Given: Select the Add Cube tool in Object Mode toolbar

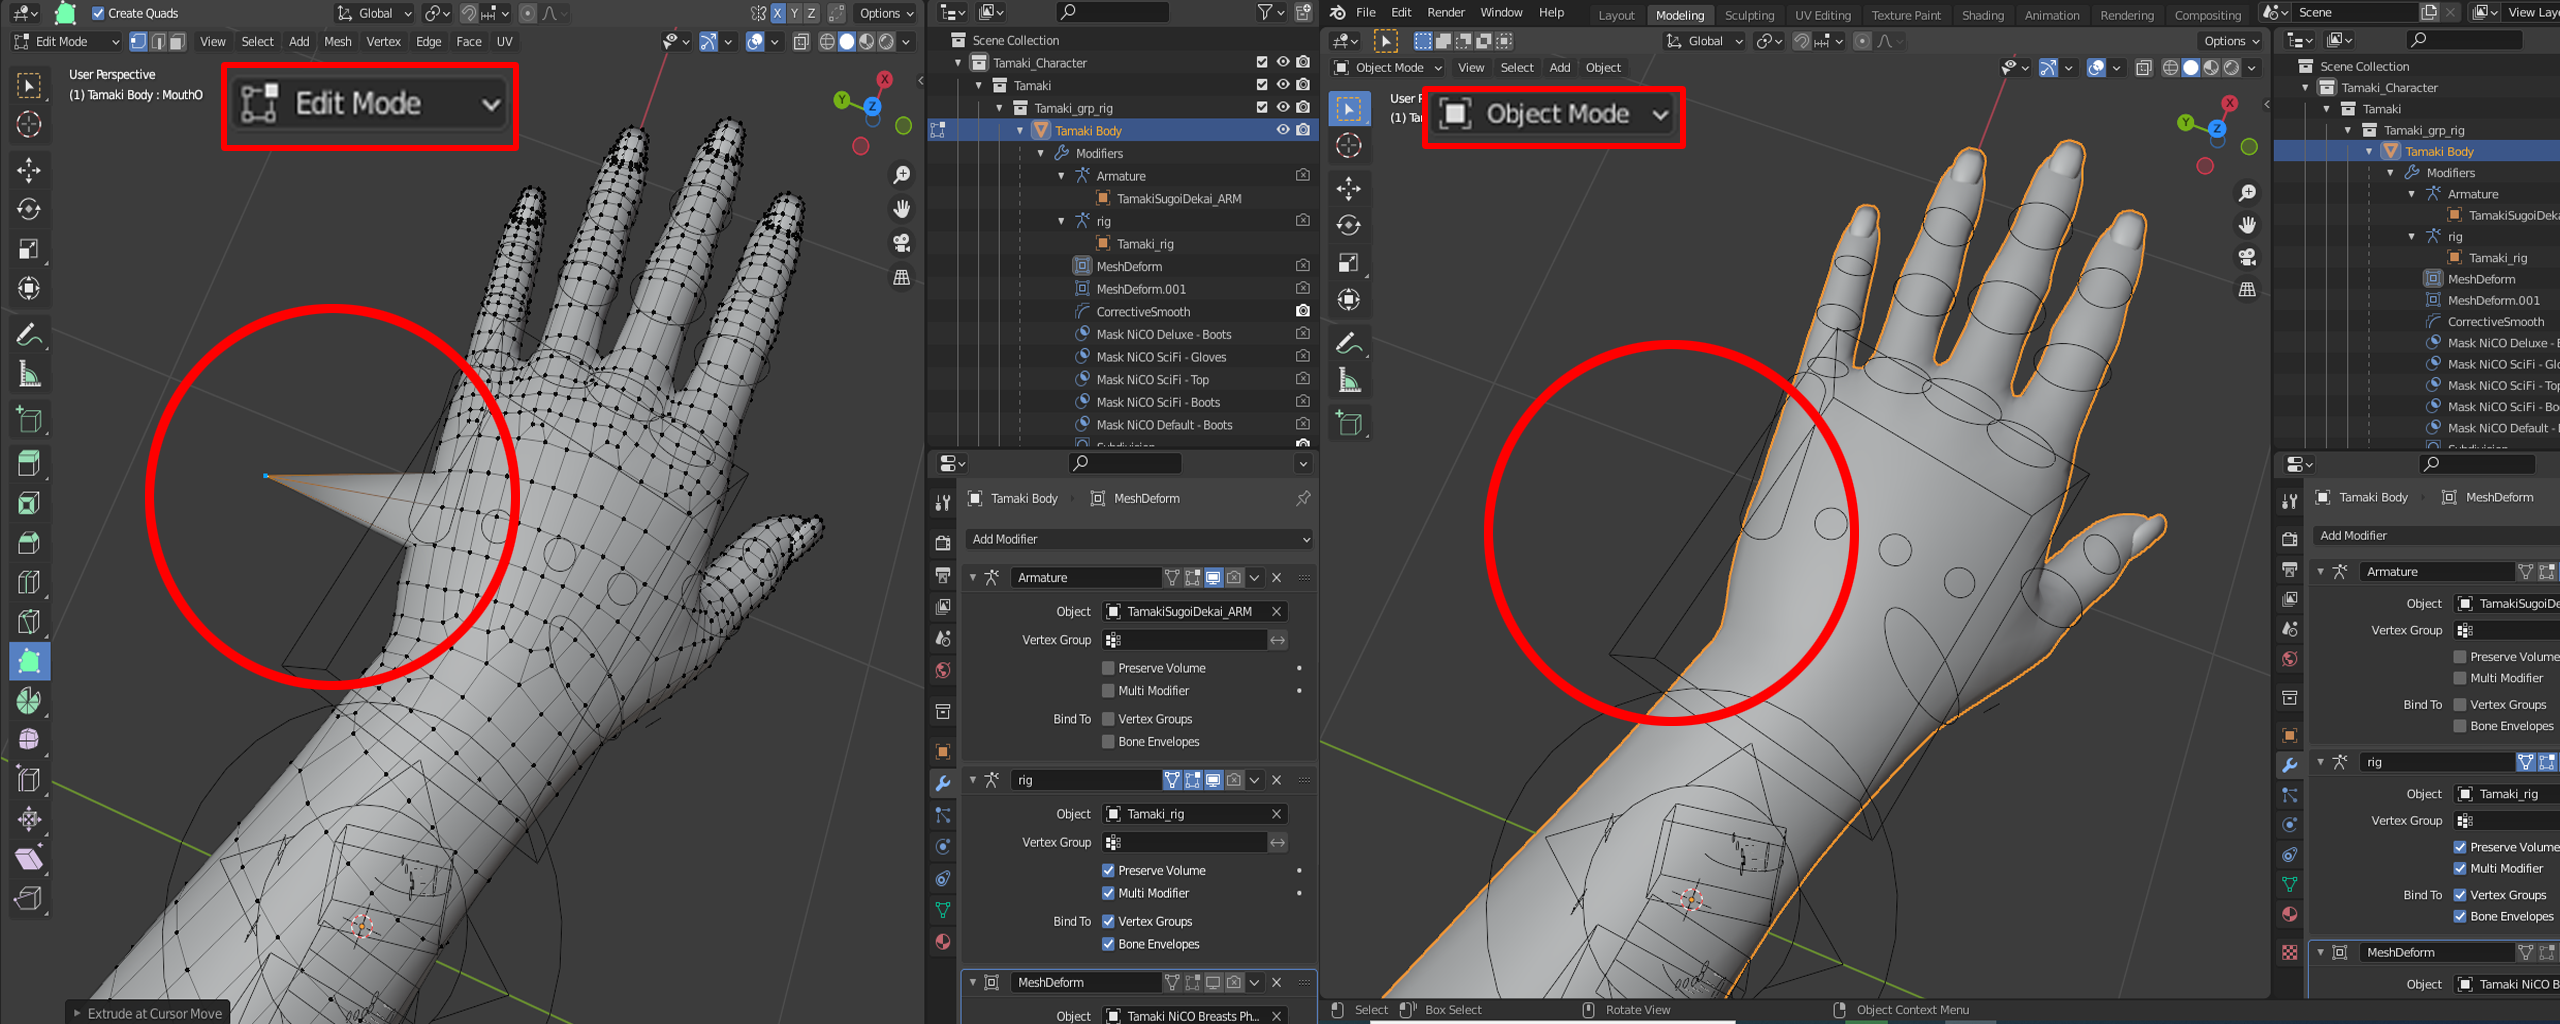Looking at the screenshot, I should [x=1349, y=423].
